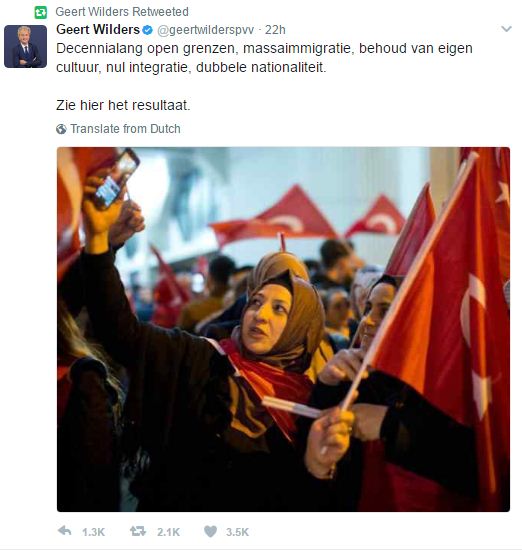Expand the tweet options chevron menu
This screenshot has width=522, height=555.
point(506,29)
